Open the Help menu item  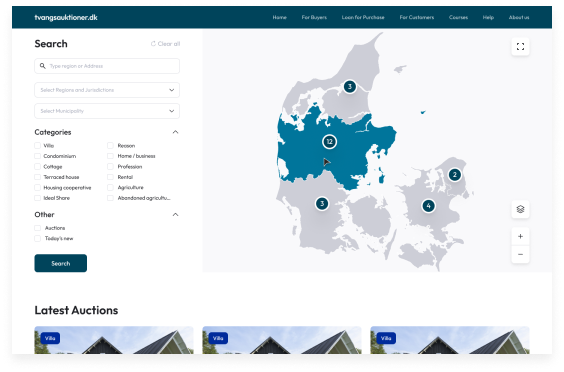point(488,17)
